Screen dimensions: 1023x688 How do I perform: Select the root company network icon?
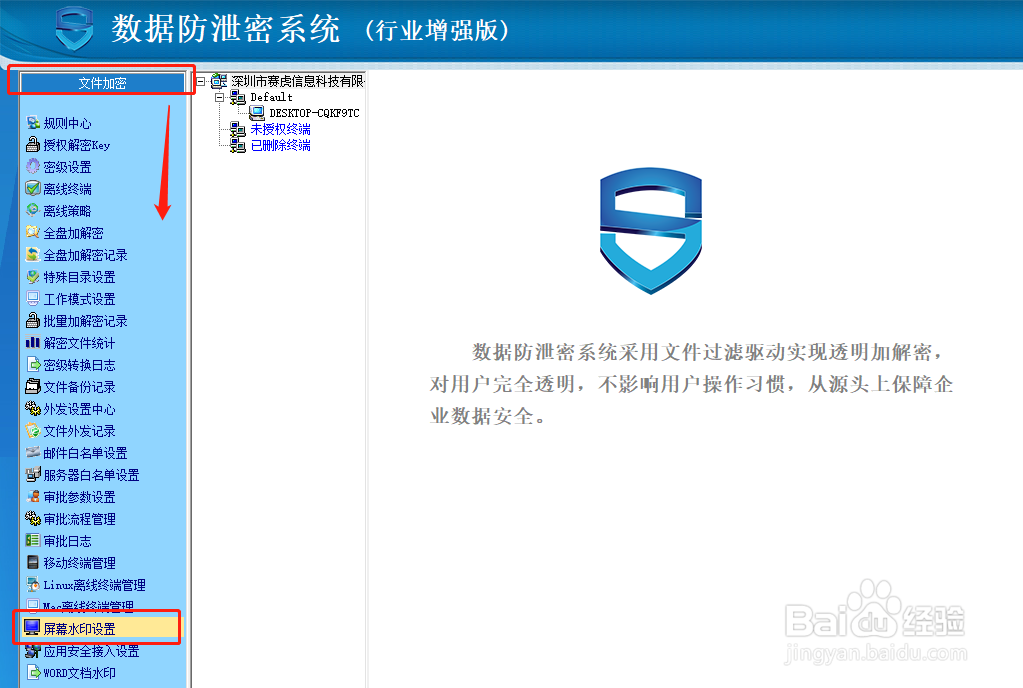(x=219, y=81)
